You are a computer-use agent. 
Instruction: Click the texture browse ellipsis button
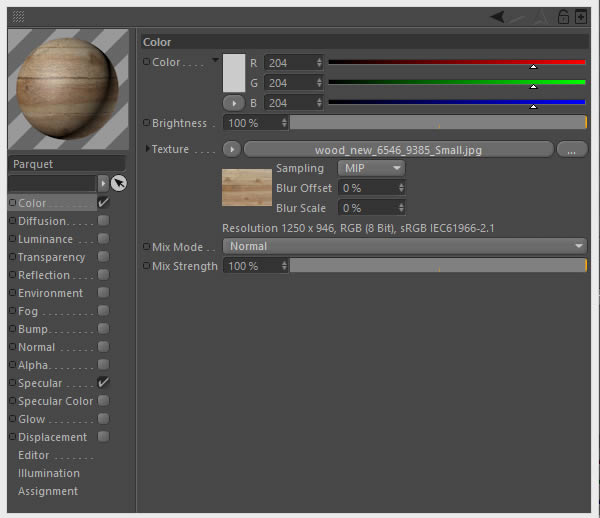tap(572, 150)
